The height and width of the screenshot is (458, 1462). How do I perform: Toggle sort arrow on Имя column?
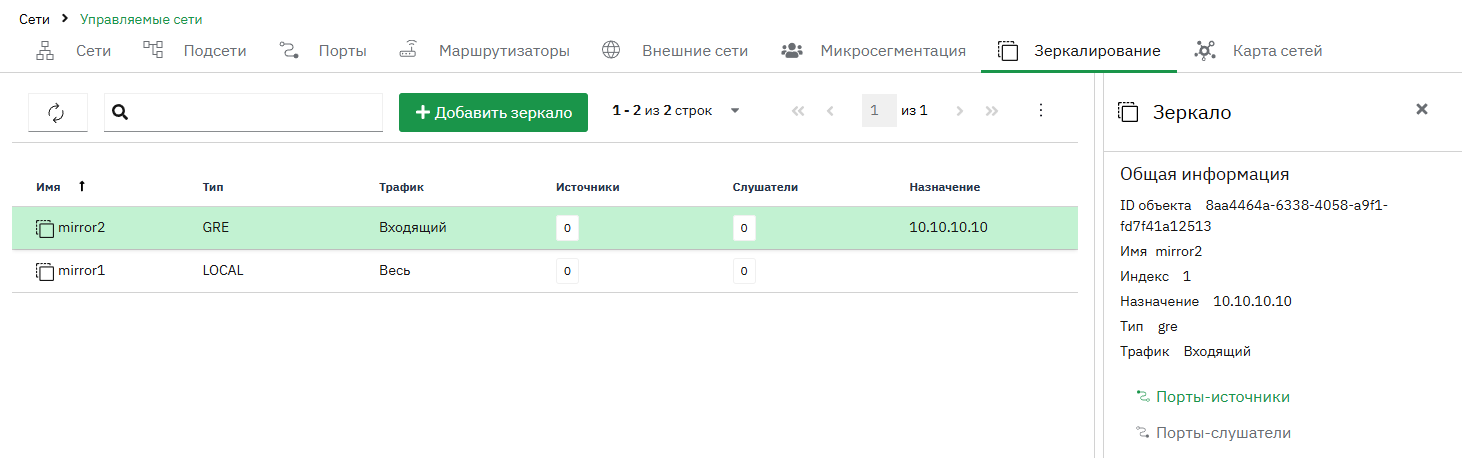click(x=82, y=186)
